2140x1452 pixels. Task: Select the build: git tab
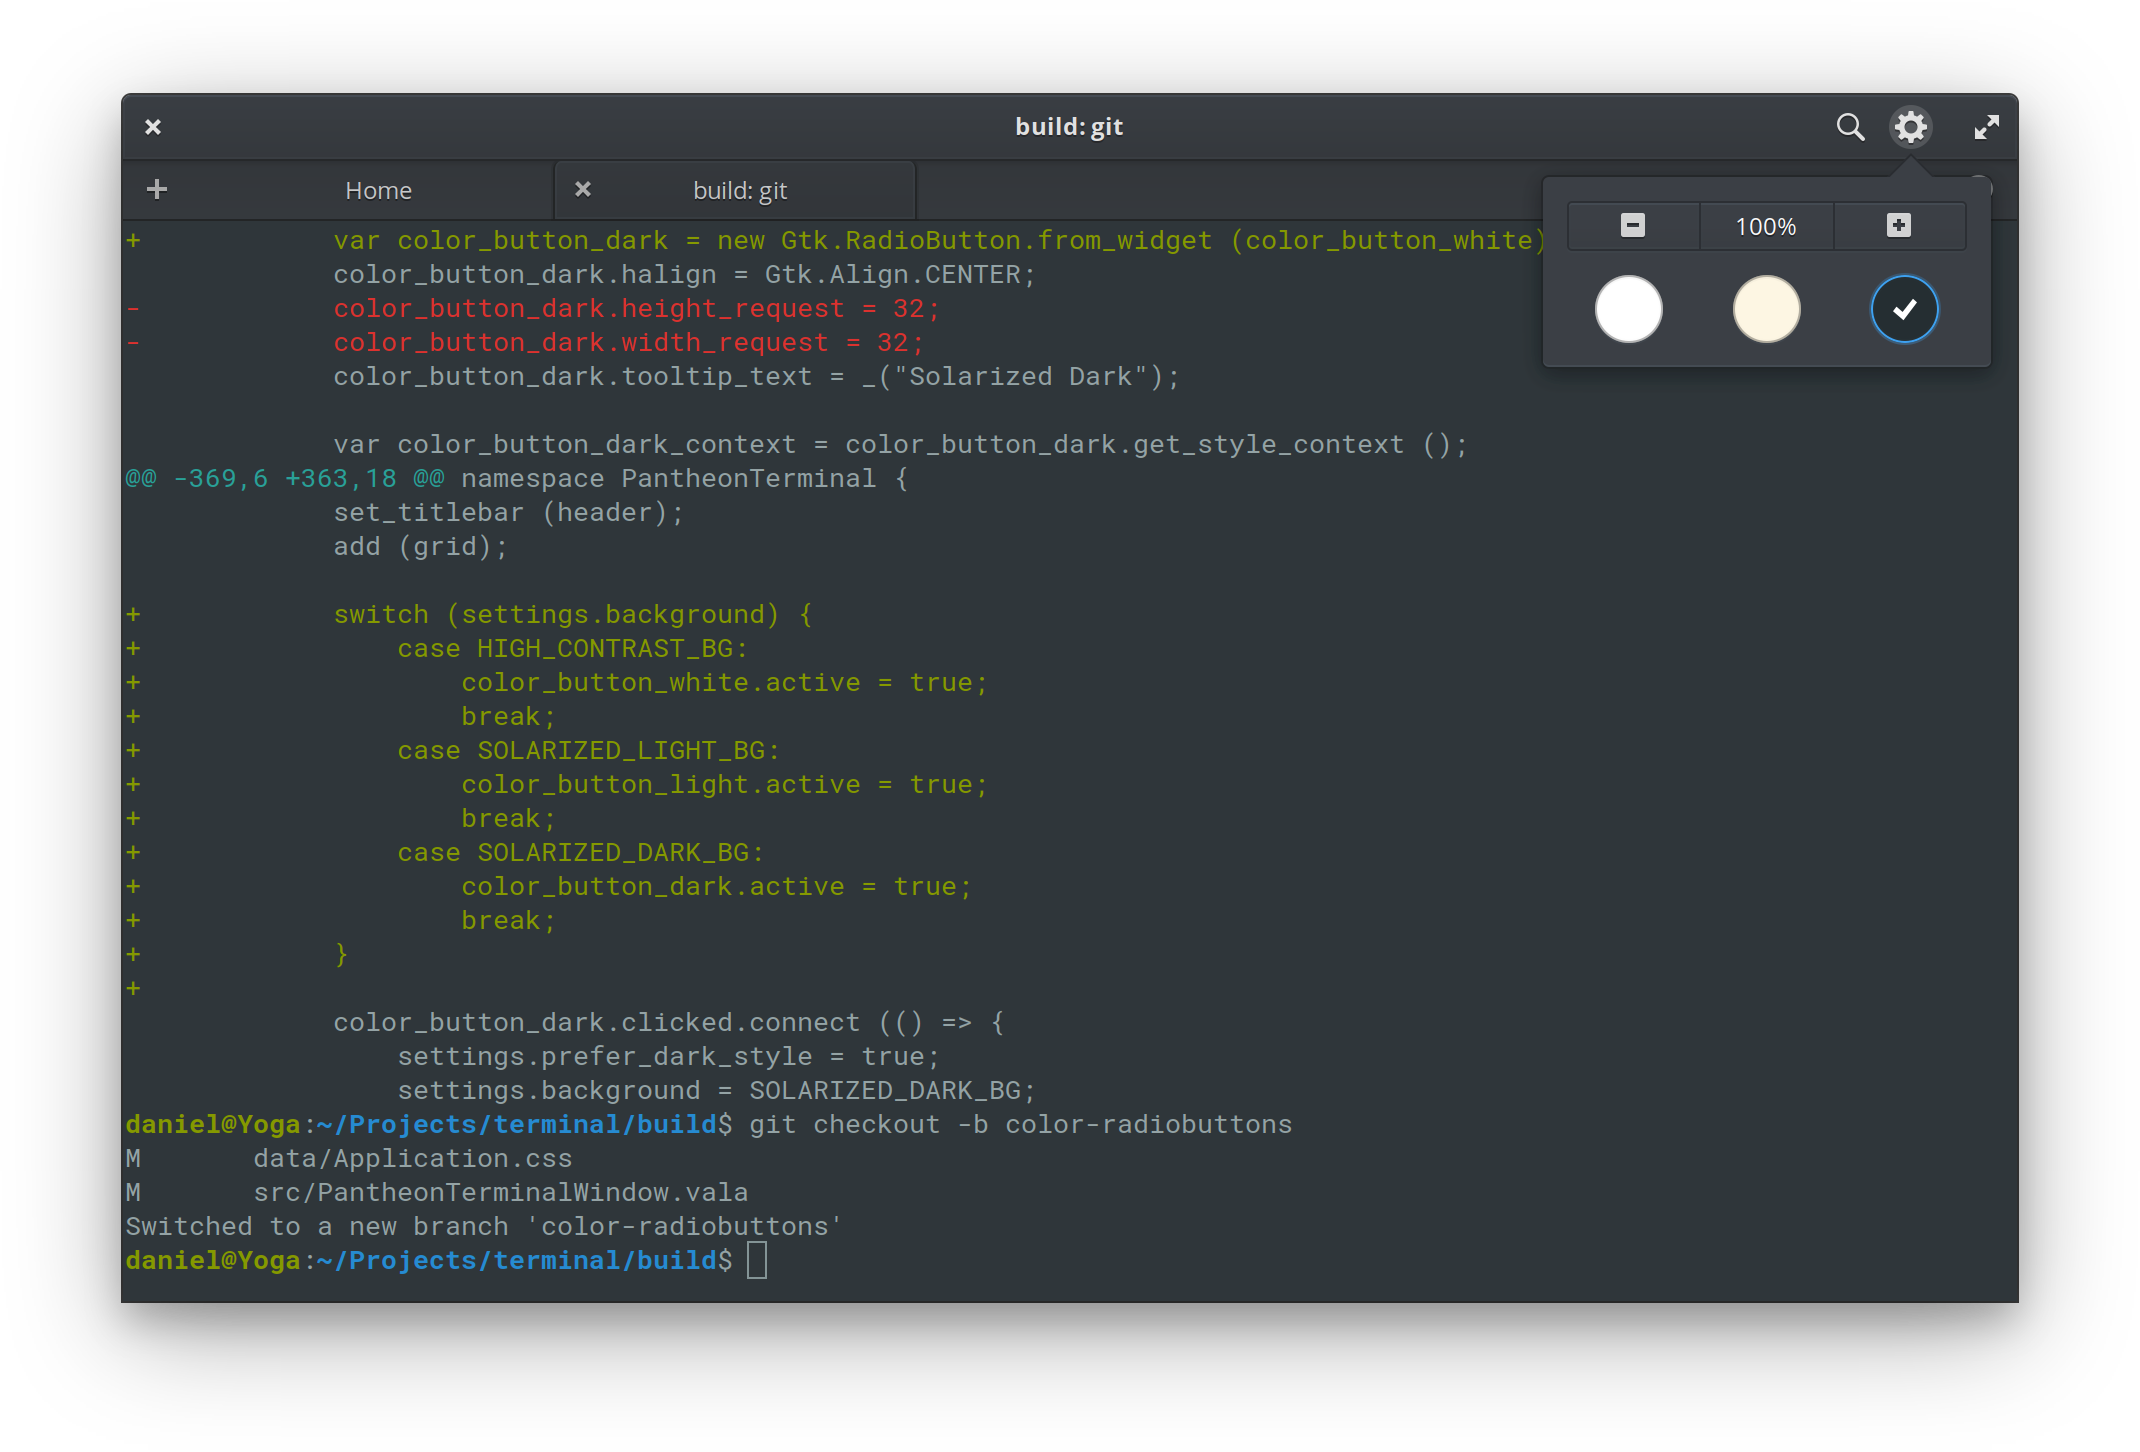(740, 191)
